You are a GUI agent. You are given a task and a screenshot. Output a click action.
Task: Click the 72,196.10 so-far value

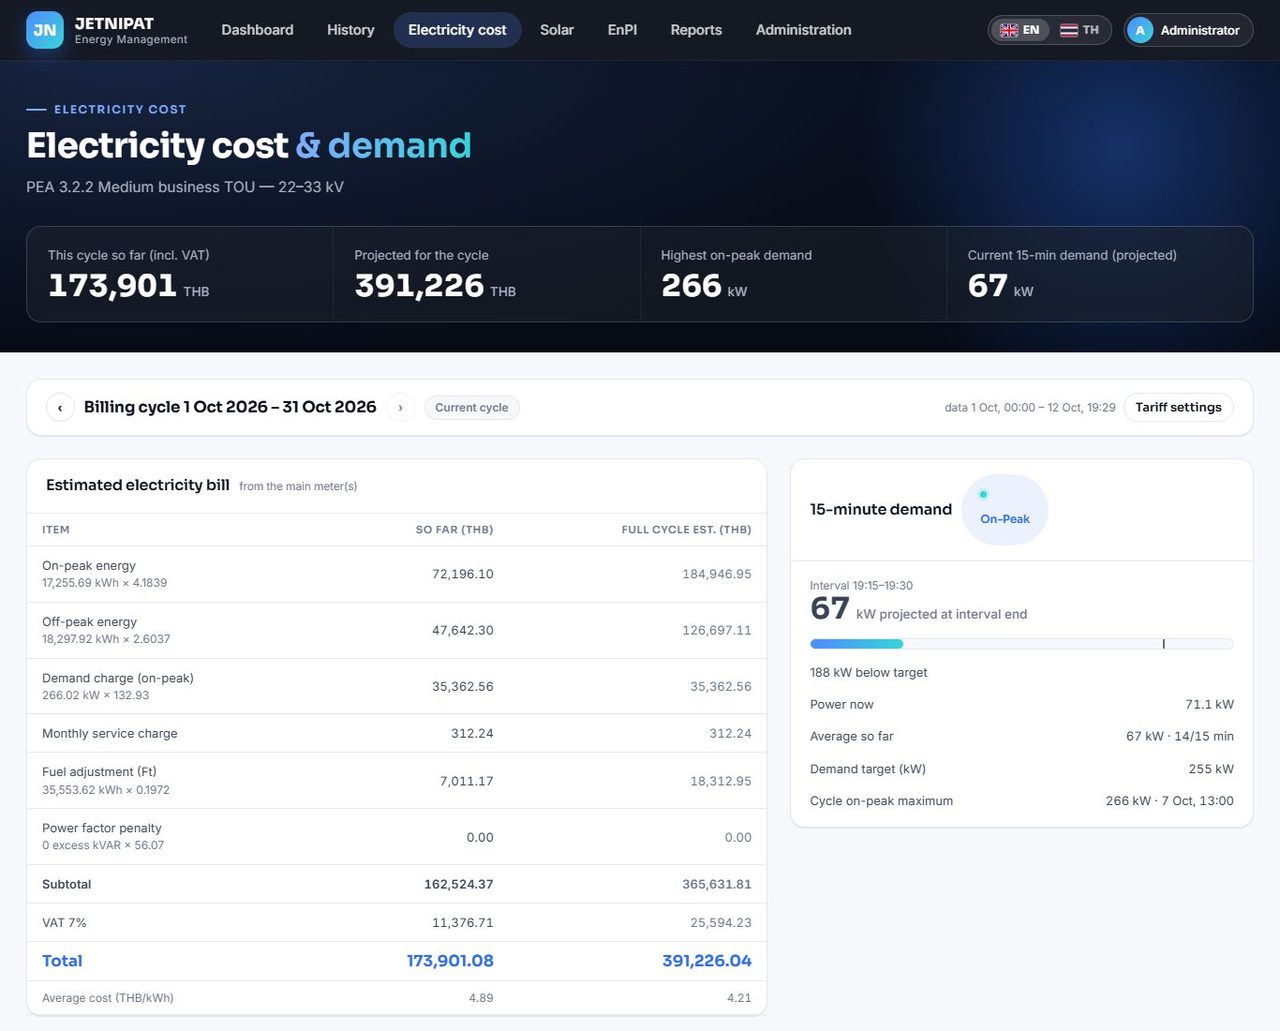tap(462, 574)
